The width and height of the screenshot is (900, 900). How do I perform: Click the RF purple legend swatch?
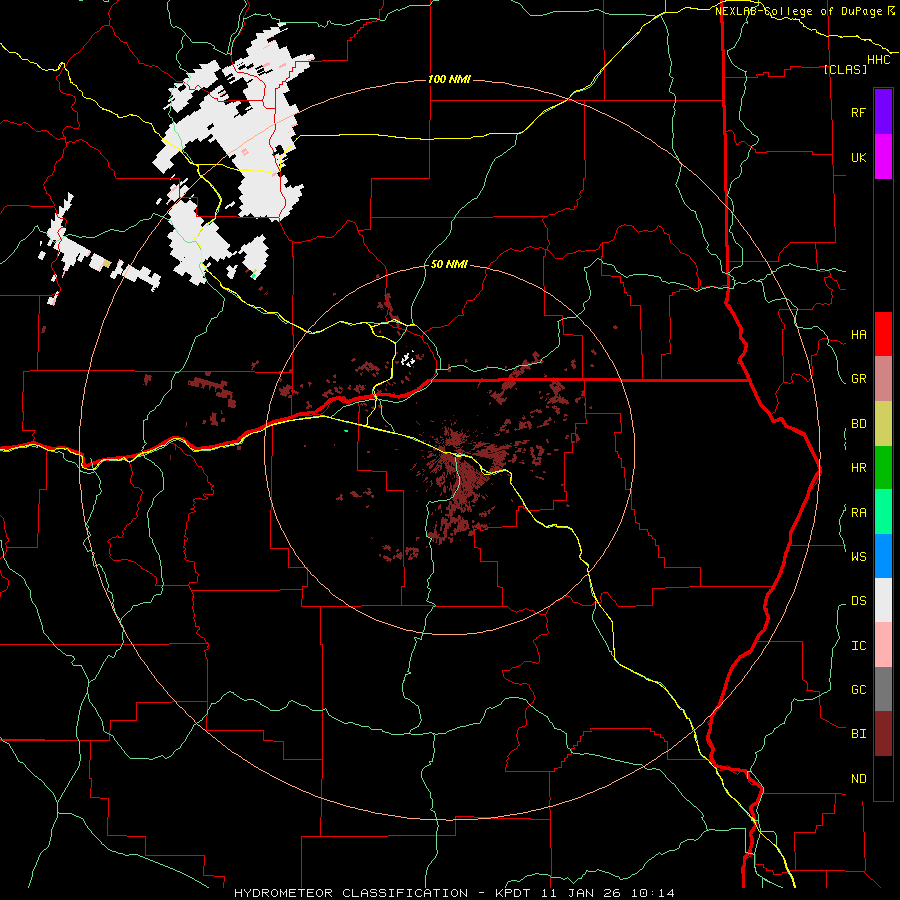click(x=883, y=112)
